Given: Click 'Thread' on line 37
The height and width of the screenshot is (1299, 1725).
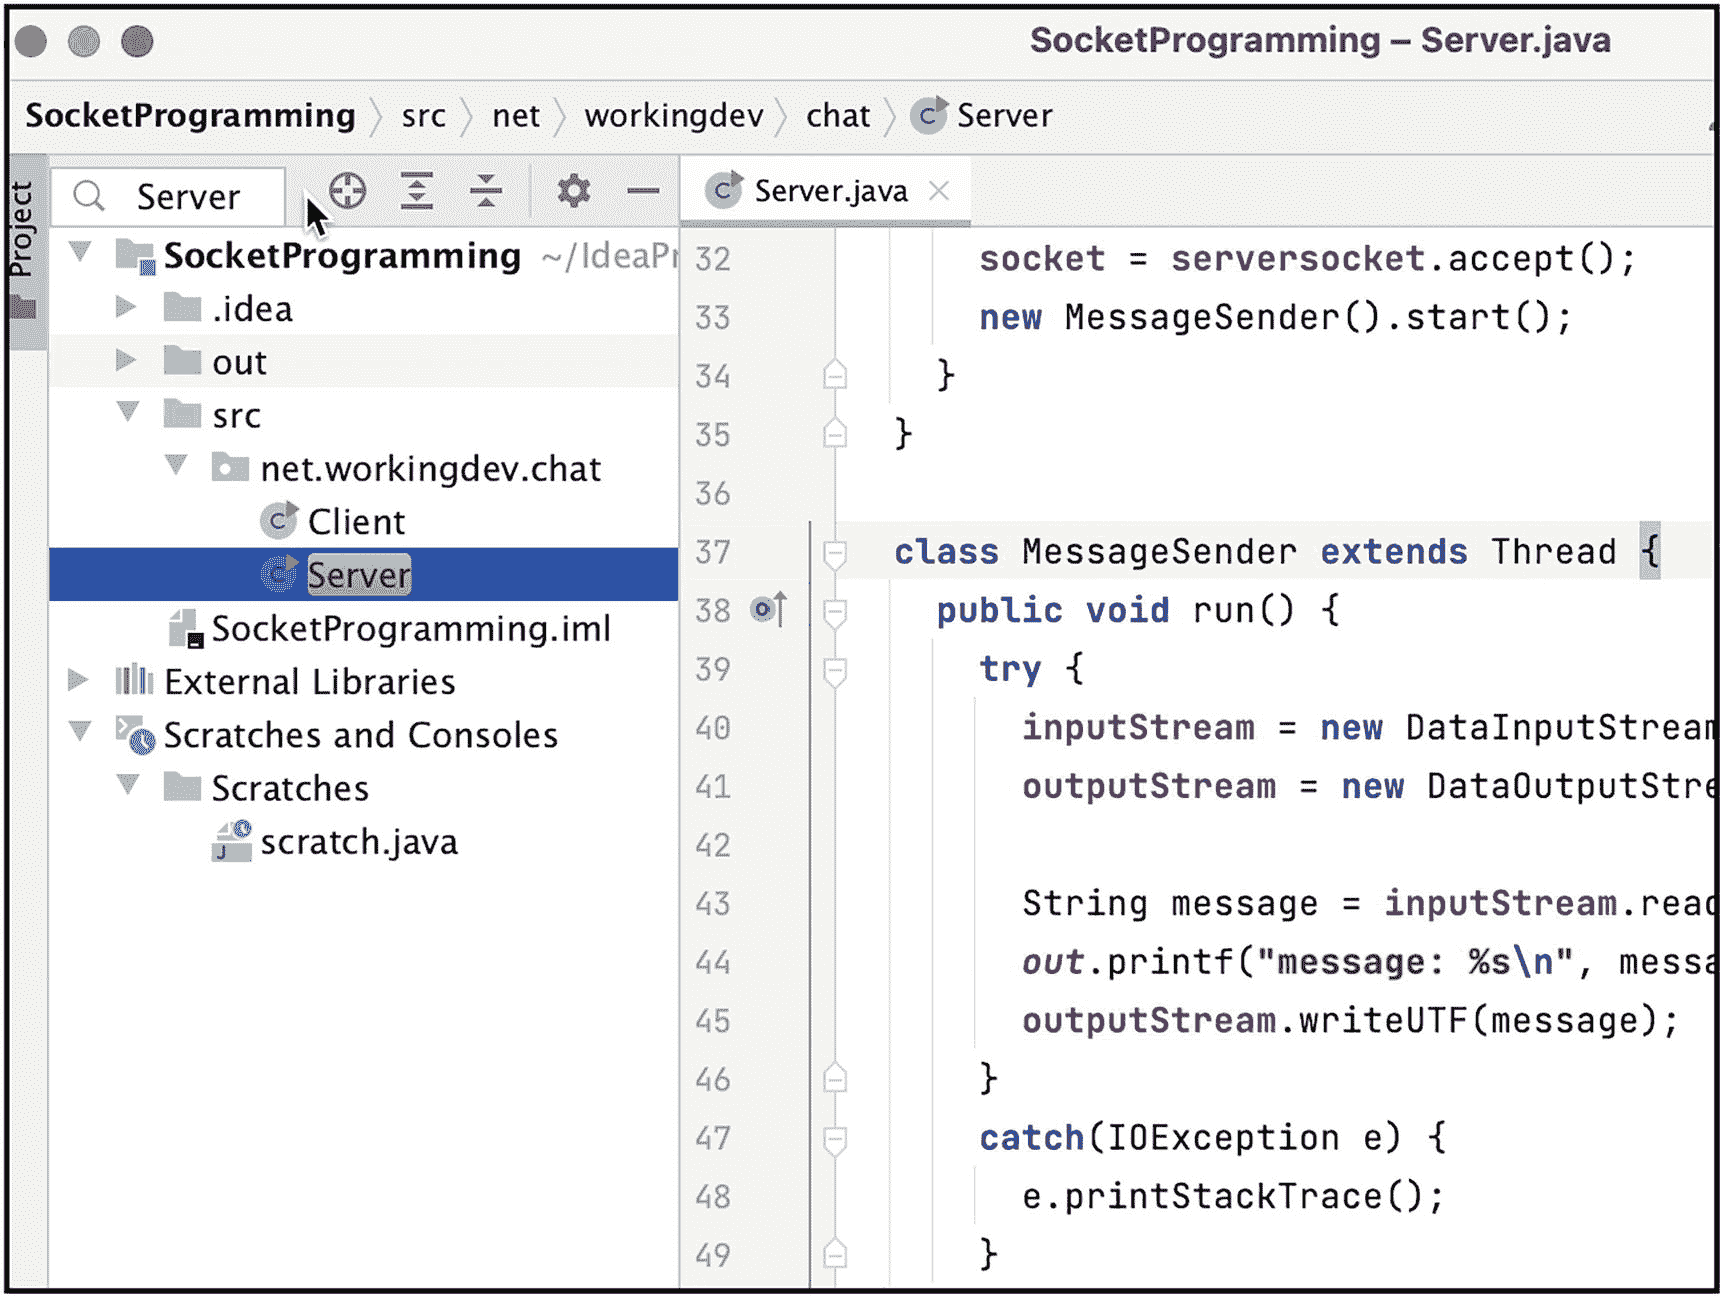Looking at the screenshot, I should coord(1553,552).
